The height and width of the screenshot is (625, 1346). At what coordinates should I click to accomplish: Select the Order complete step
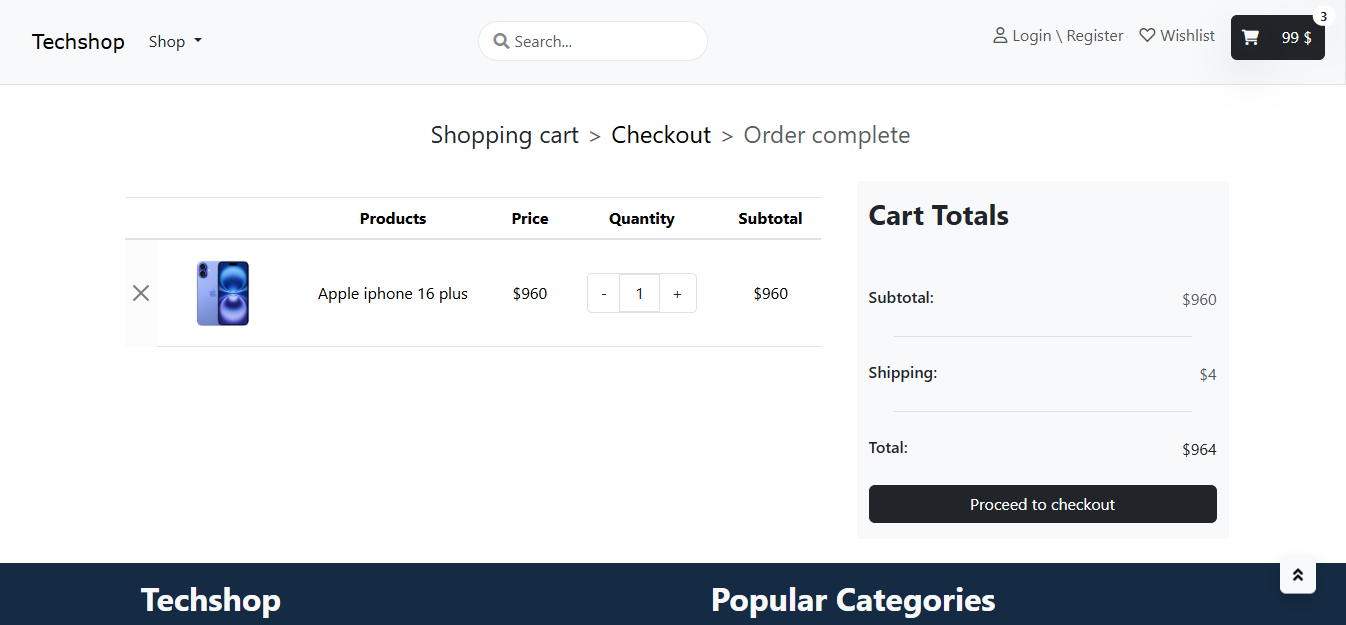point(826,135)
